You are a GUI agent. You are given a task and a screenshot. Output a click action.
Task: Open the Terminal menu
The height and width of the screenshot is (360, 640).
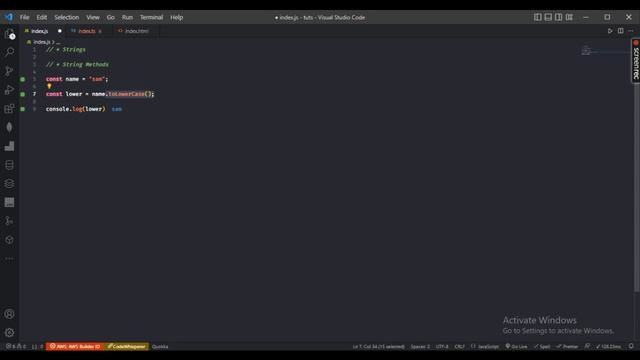coord(151,17)
